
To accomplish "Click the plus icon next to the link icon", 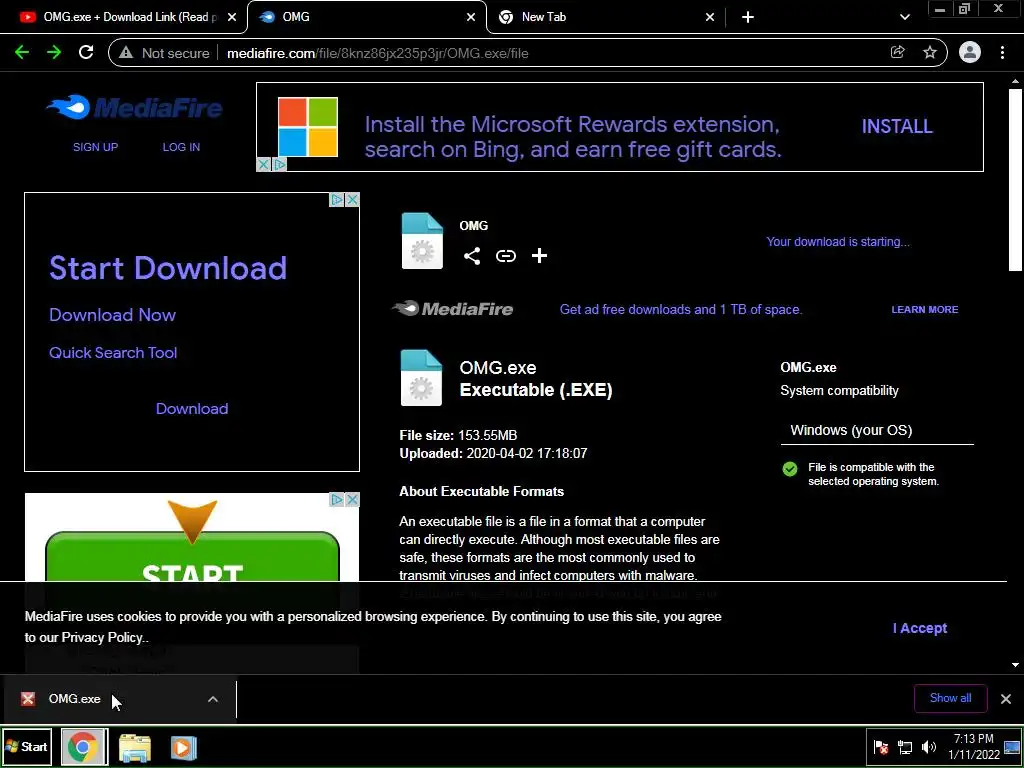I will coord(539,256).
